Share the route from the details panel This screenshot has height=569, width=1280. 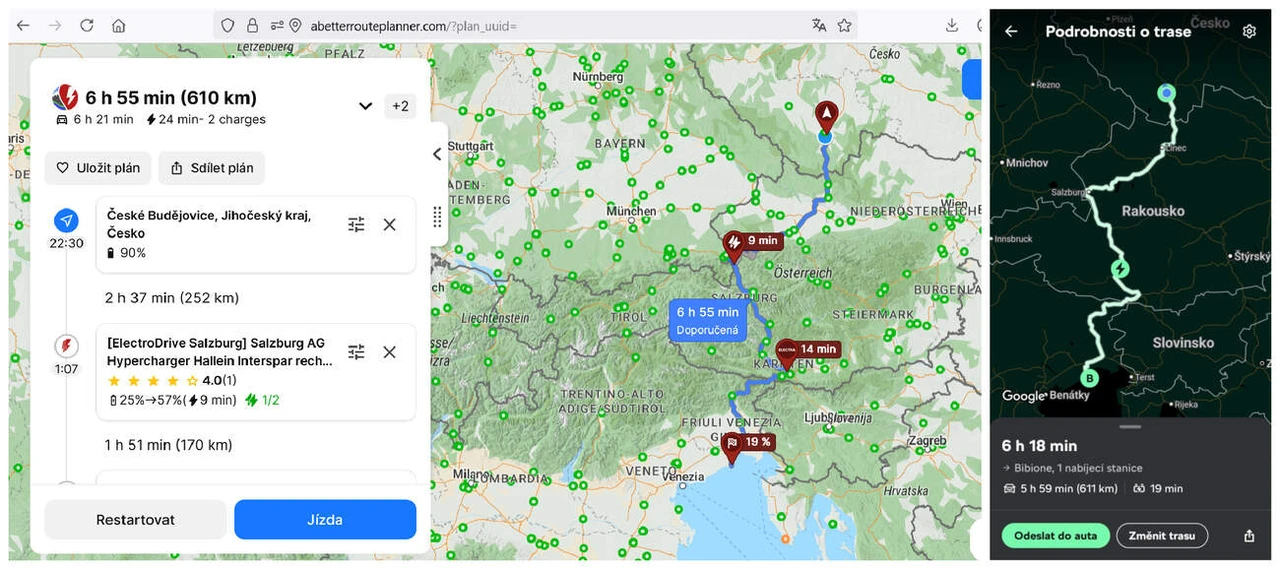point(1249,536)
